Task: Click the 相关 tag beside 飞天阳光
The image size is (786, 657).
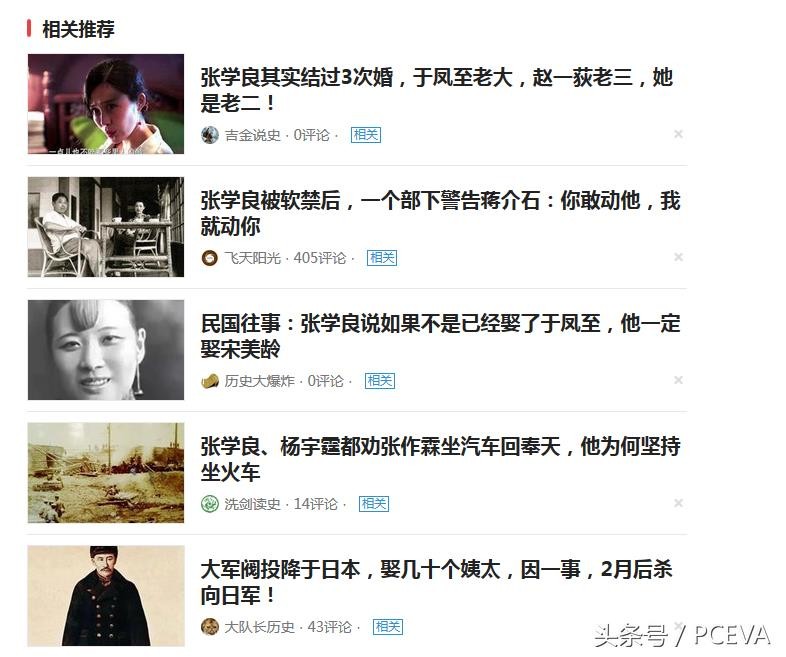Action: tap(382, 258)
